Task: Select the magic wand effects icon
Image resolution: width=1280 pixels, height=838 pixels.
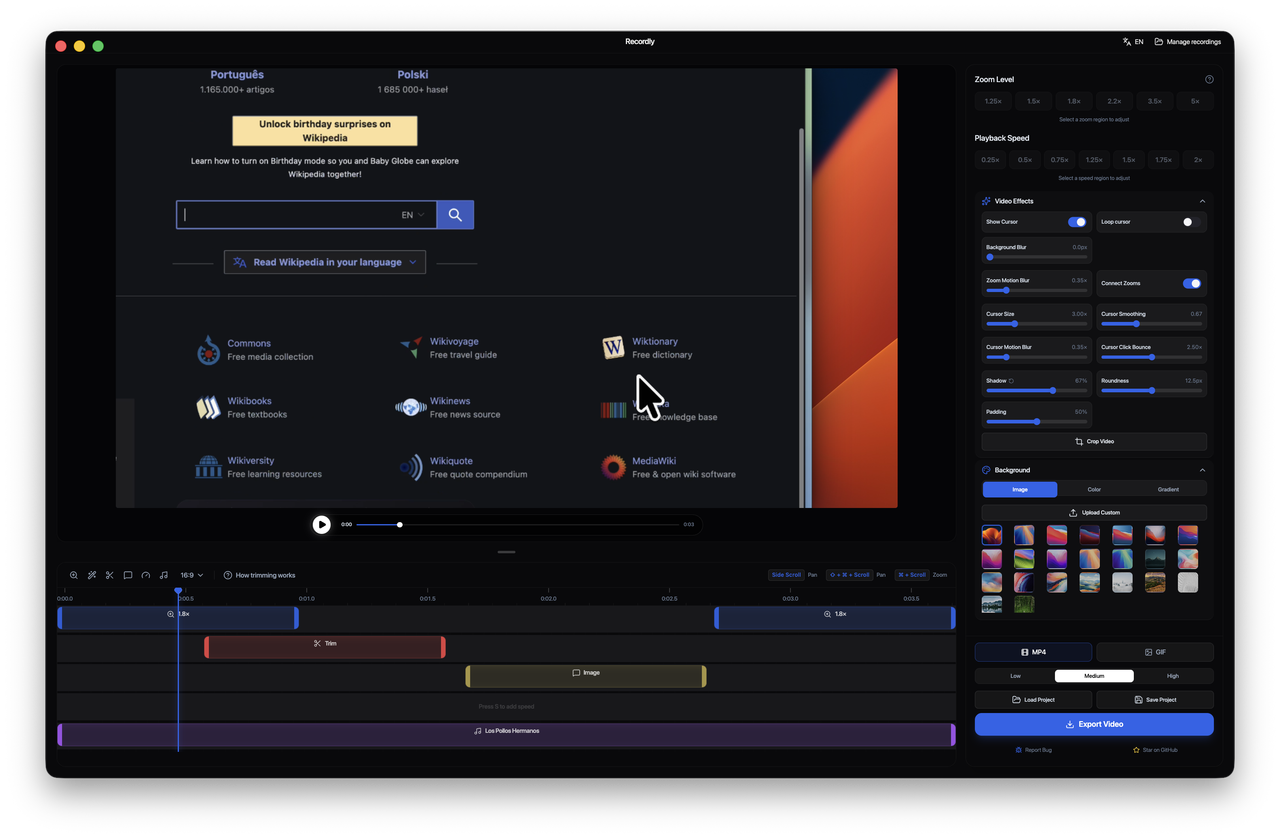Action: [92, 575]
